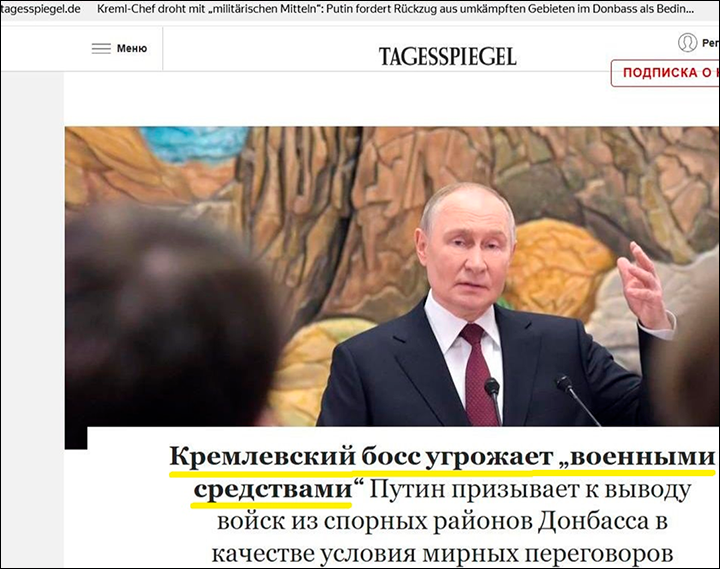Click the black corner block below photo
This screenshot has height=569, width=720.
[76, 437]
